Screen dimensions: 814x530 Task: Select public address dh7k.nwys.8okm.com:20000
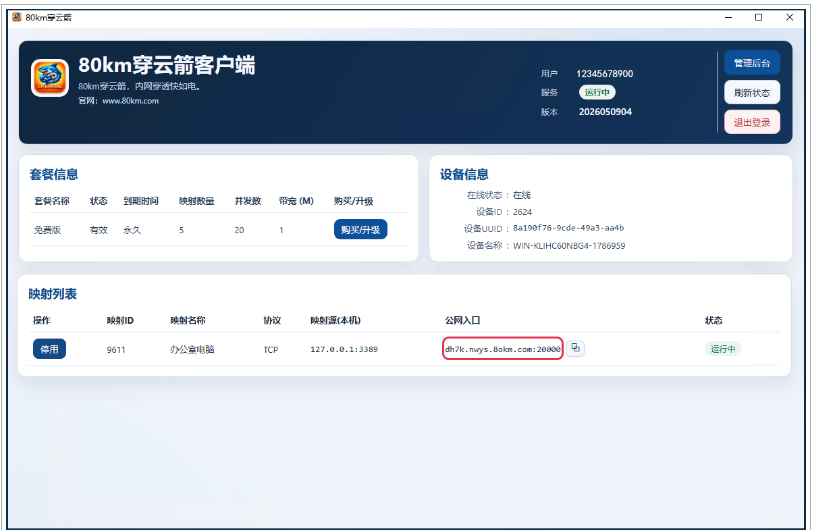503,349
